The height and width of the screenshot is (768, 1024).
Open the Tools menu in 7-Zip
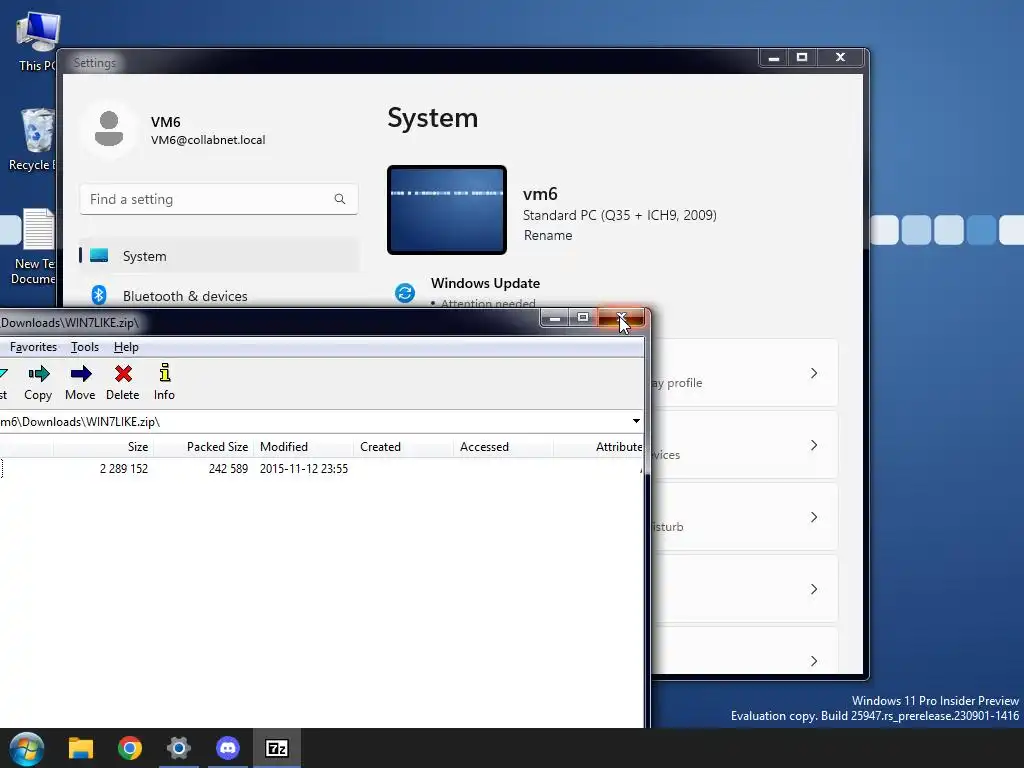click(85, 347)
